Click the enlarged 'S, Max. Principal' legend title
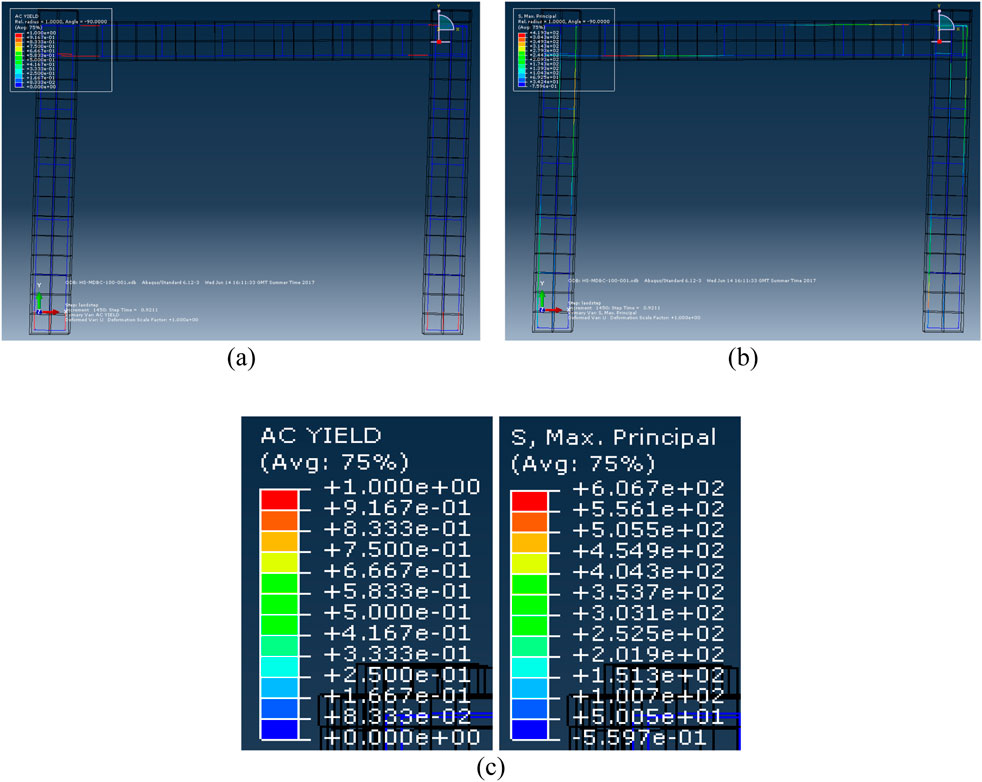Viewport: 982px width, 782px height. click(x=613, y=437)
